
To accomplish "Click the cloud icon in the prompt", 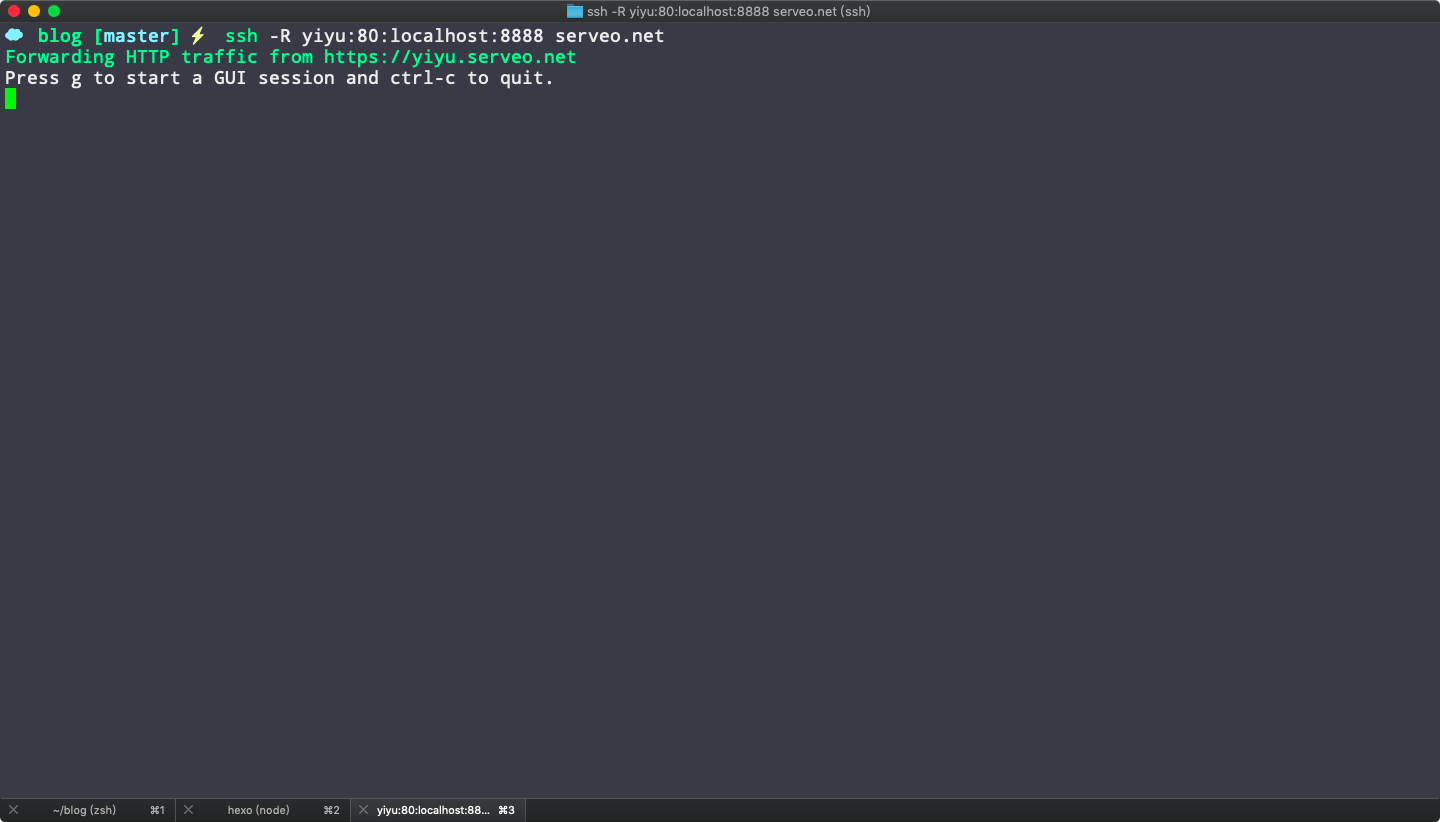I will point(14,35).
